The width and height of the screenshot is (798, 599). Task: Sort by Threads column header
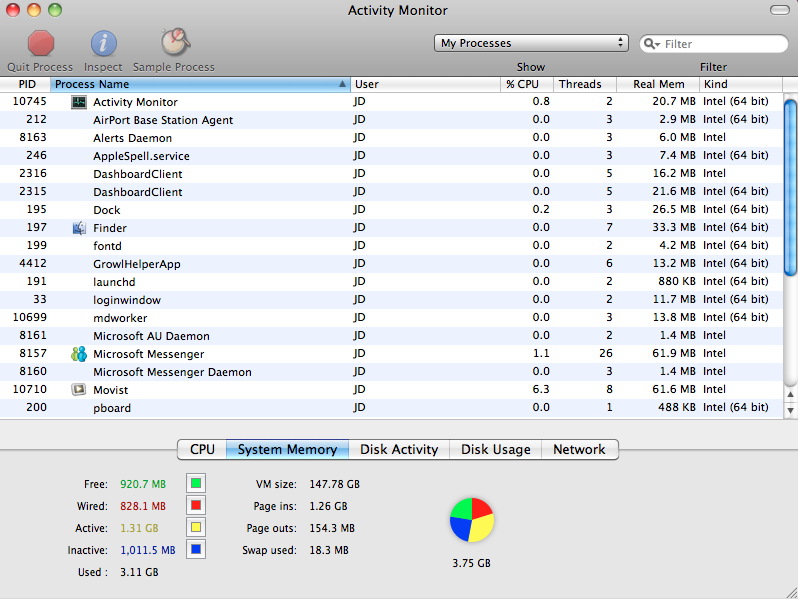(585, 84)
